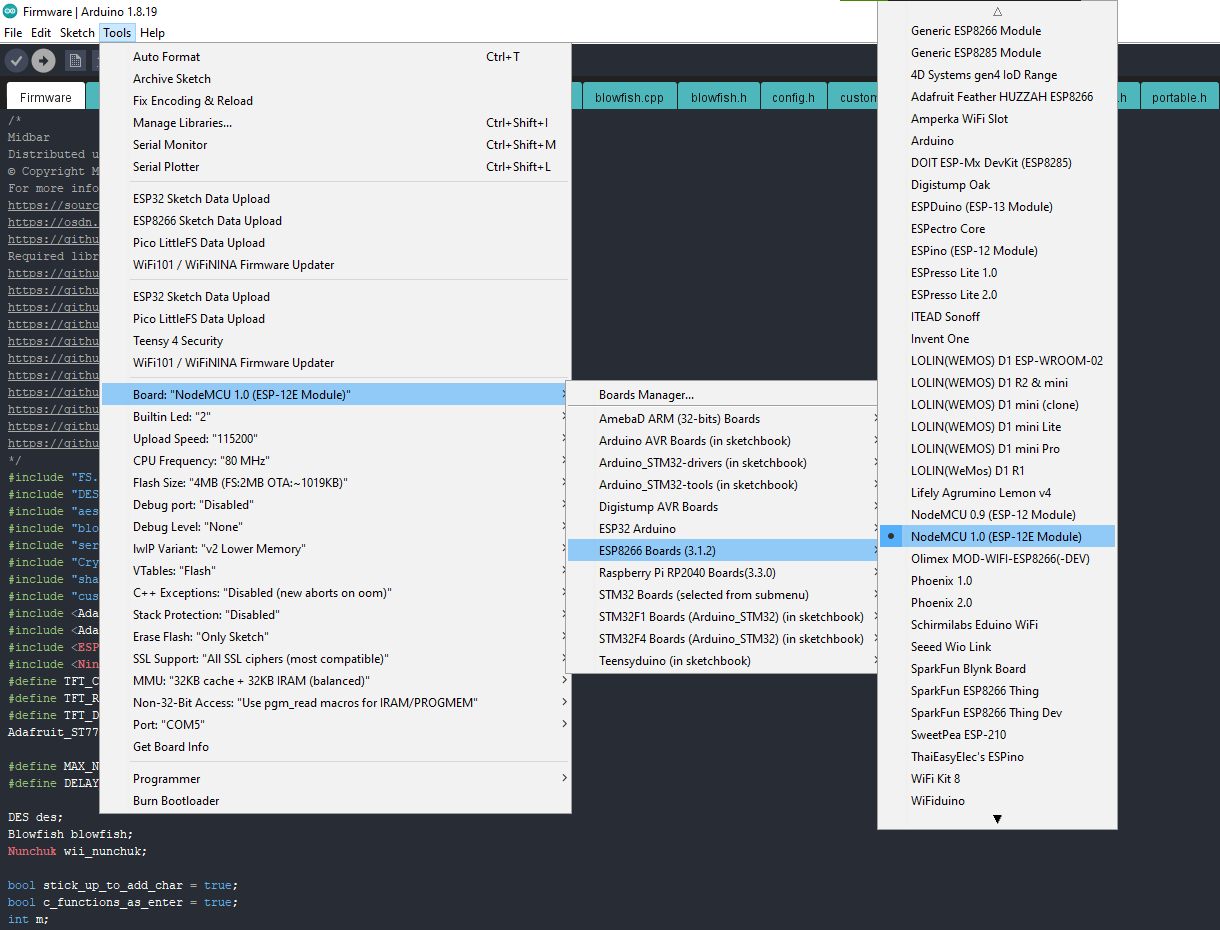Switch to the portable.h tab
The image size is (1220, 930).
pyautogui.click(x=1179, y=97)
